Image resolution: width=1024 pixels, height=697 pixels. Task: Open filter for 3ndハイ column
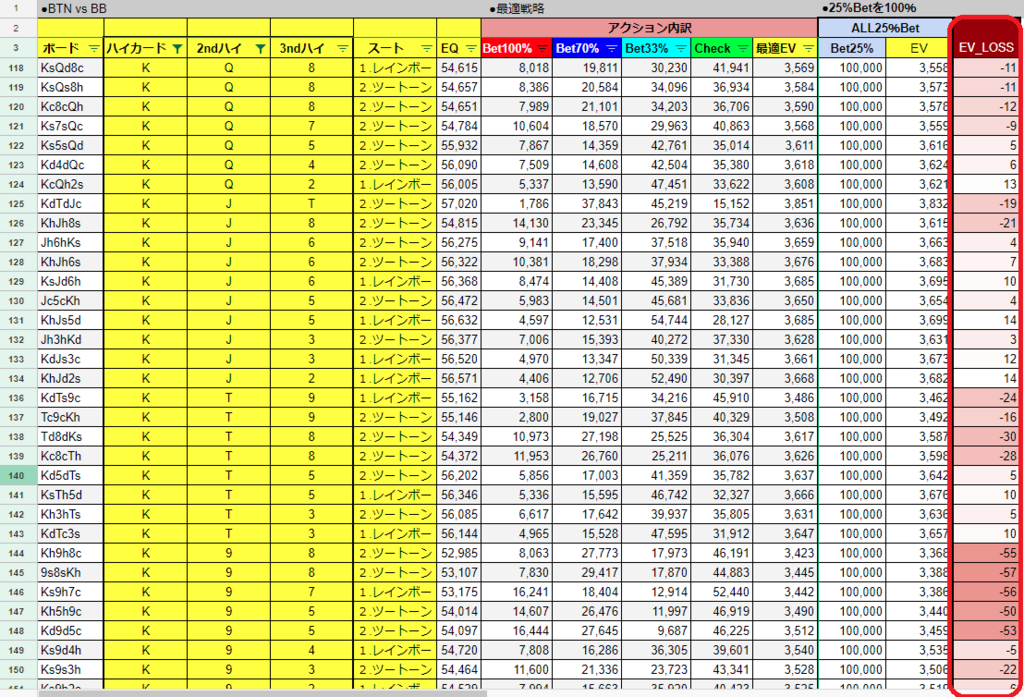pyautogui.click(x=343, y=48)
